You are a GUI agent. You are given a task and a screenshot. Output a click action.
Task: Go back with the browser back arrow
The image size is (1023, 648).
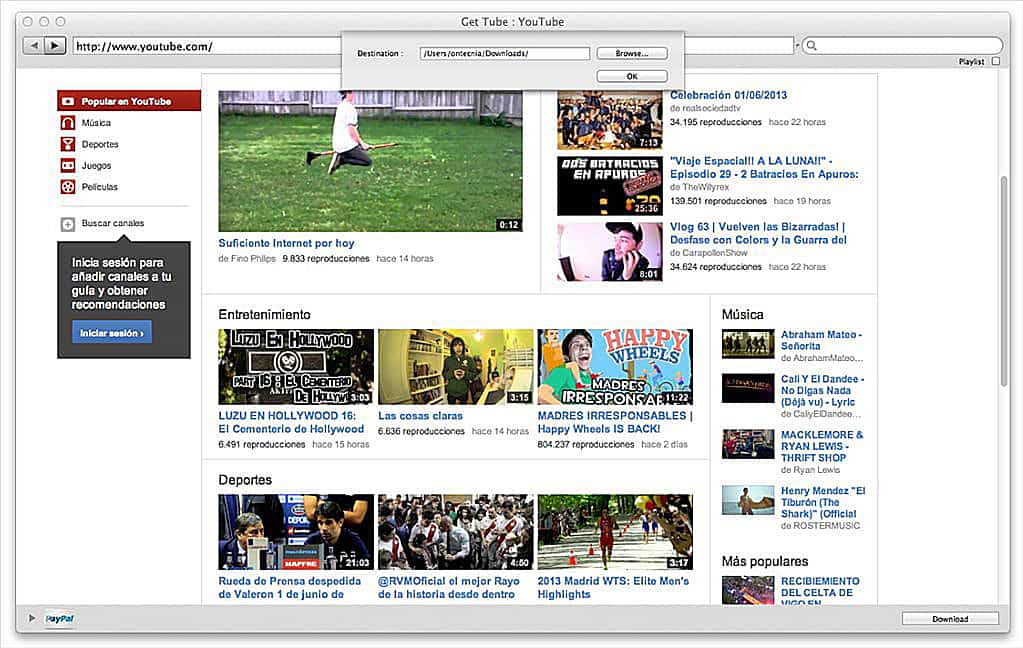[34, 46]
